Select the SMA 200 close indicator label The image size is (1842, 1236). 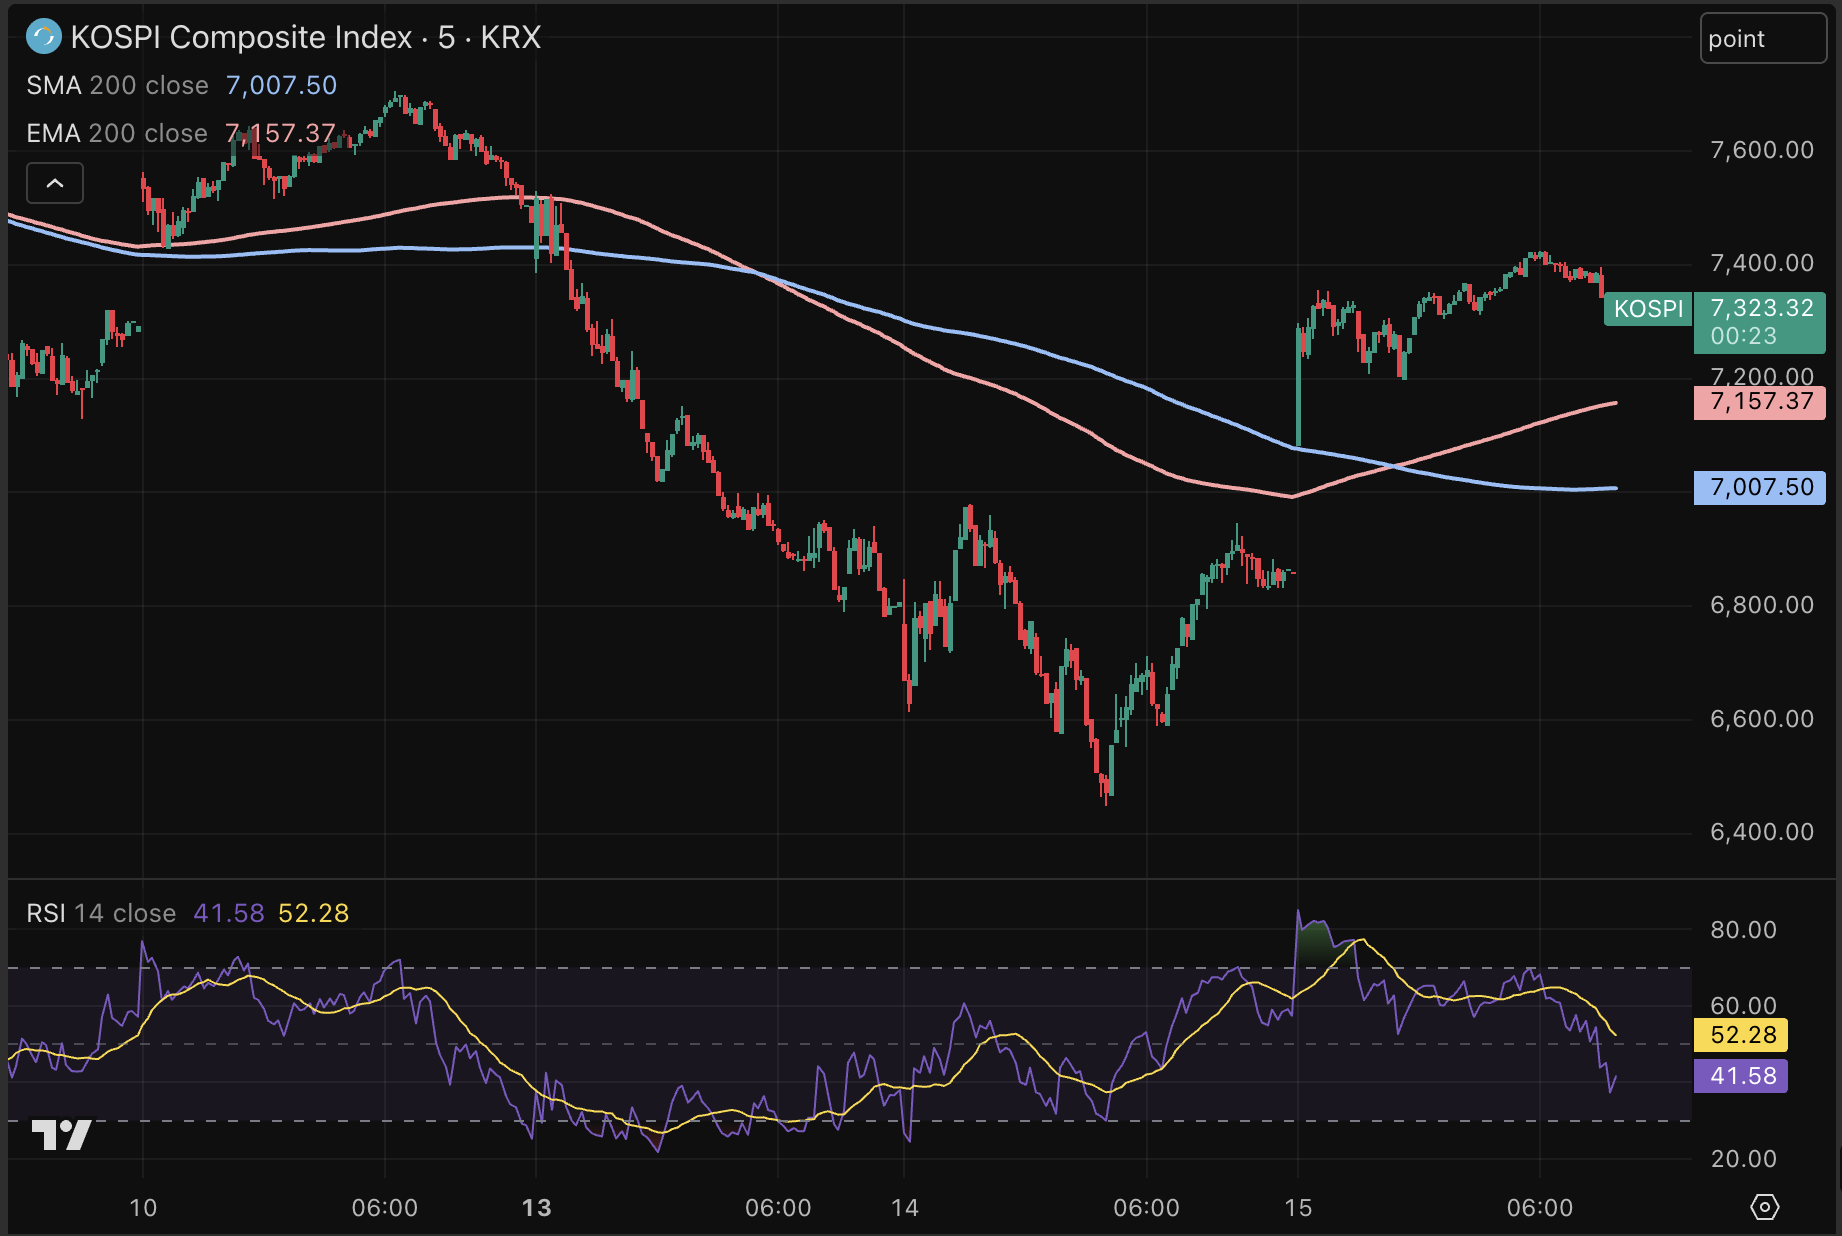pos(117,86)
